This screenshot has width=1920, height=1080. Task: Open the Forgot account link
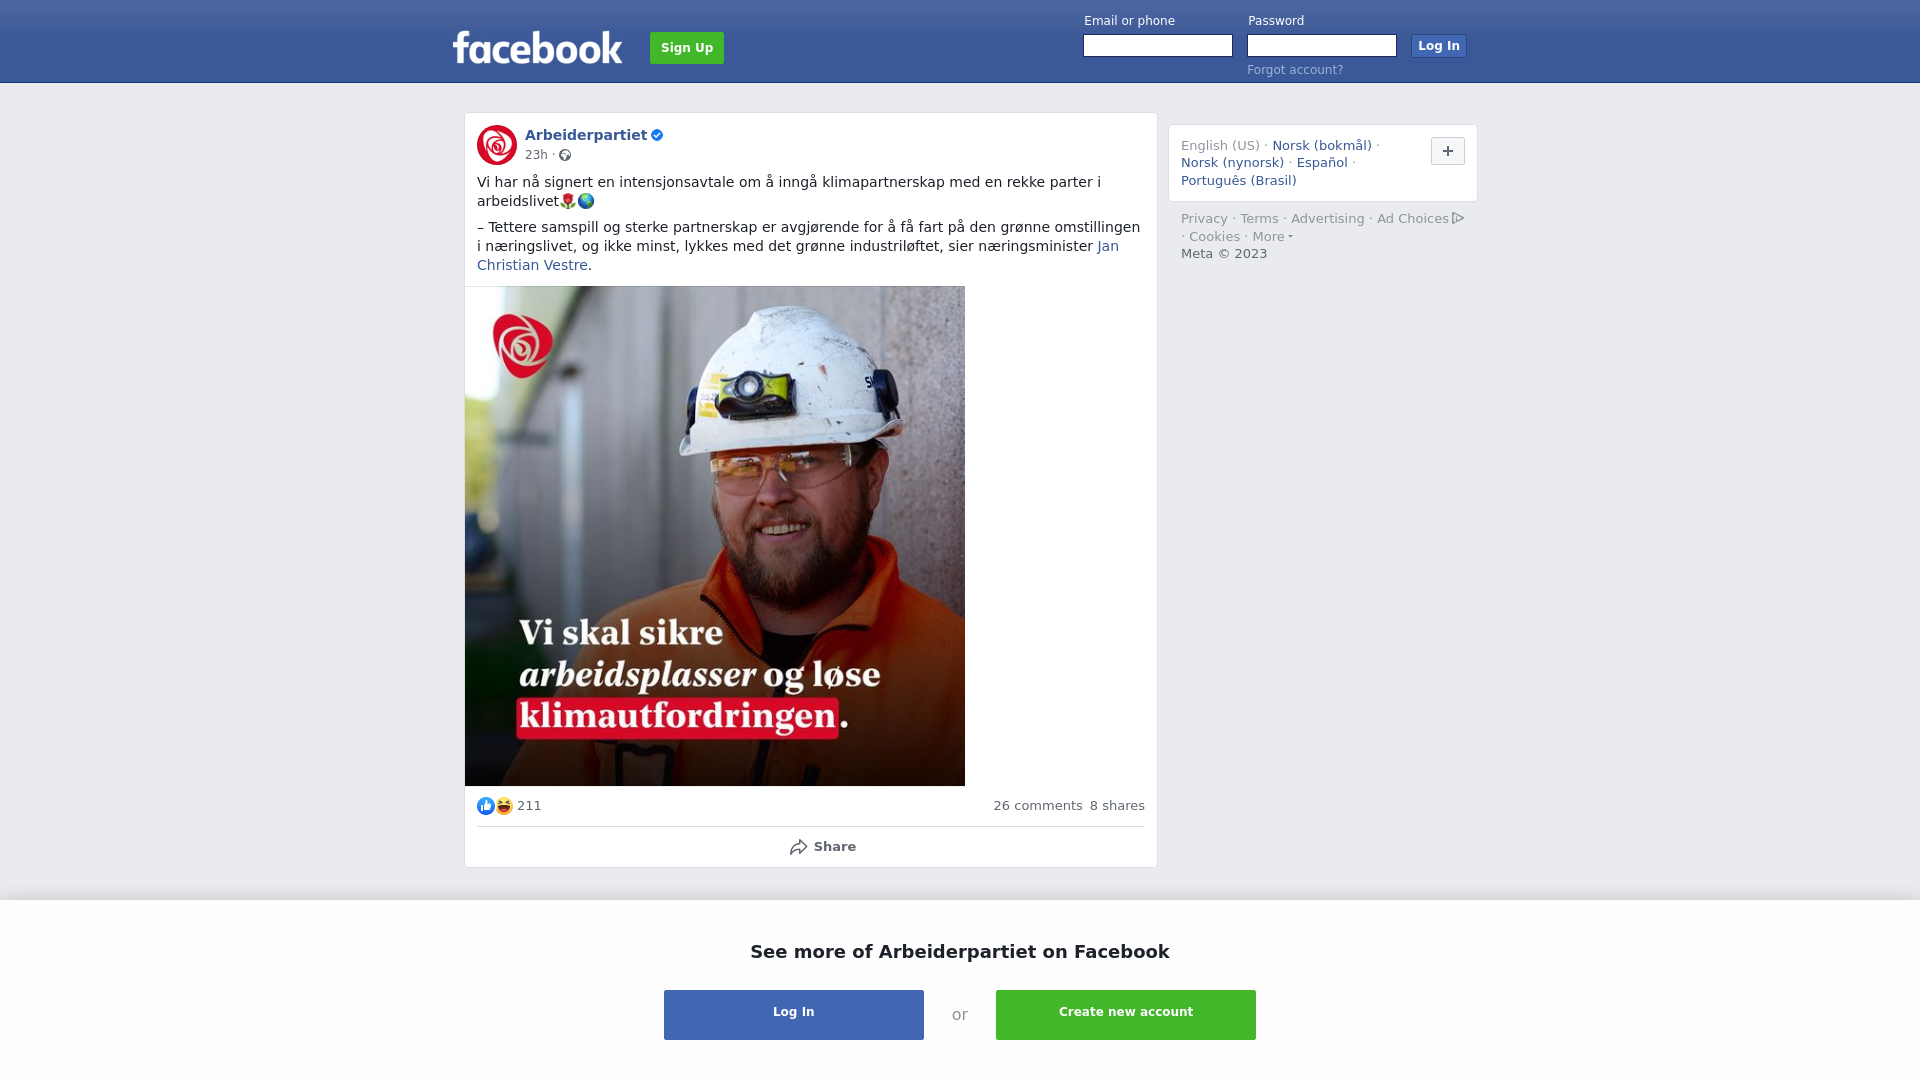1295,70
